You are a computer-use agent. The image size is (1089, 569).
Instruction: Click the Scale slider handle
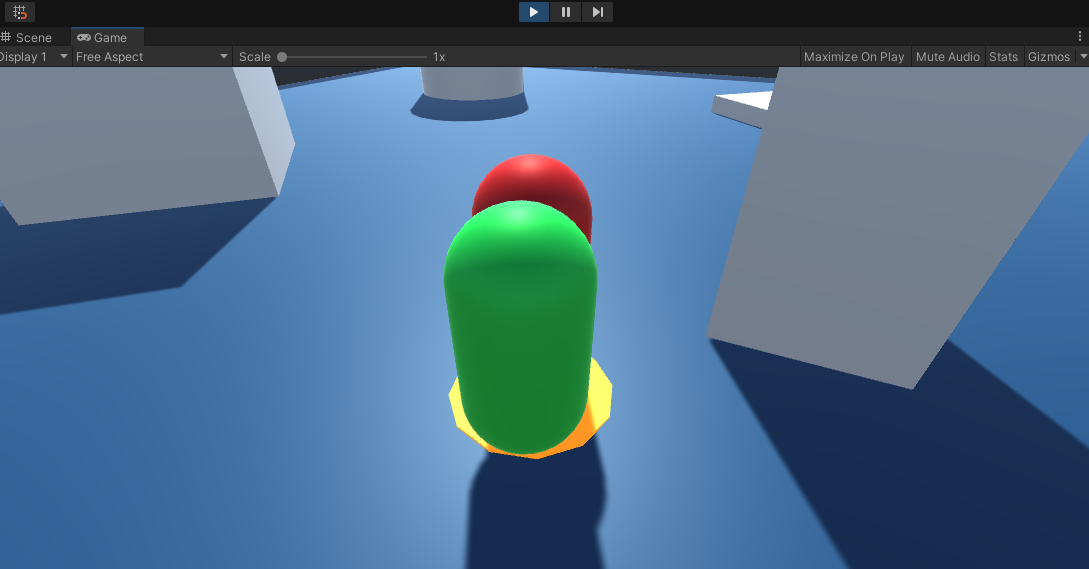coord(282,57)
